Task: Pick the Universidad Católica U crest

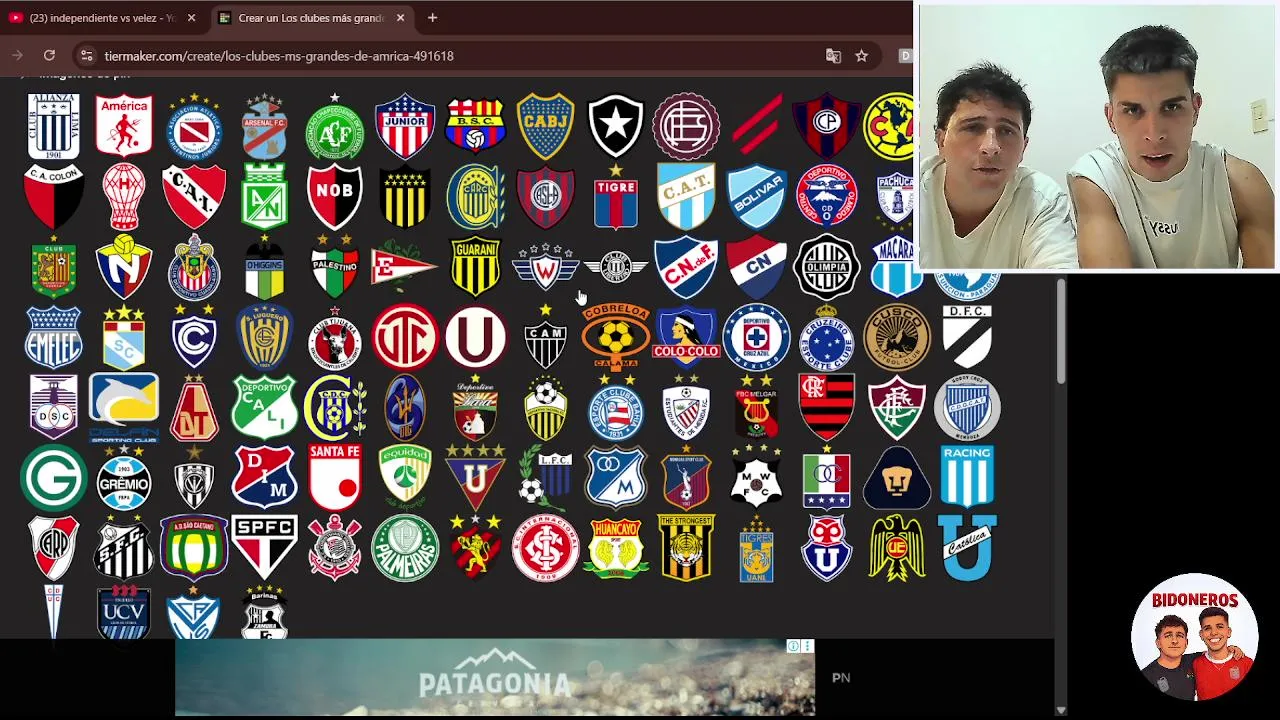Action: [x=968, y=548]
